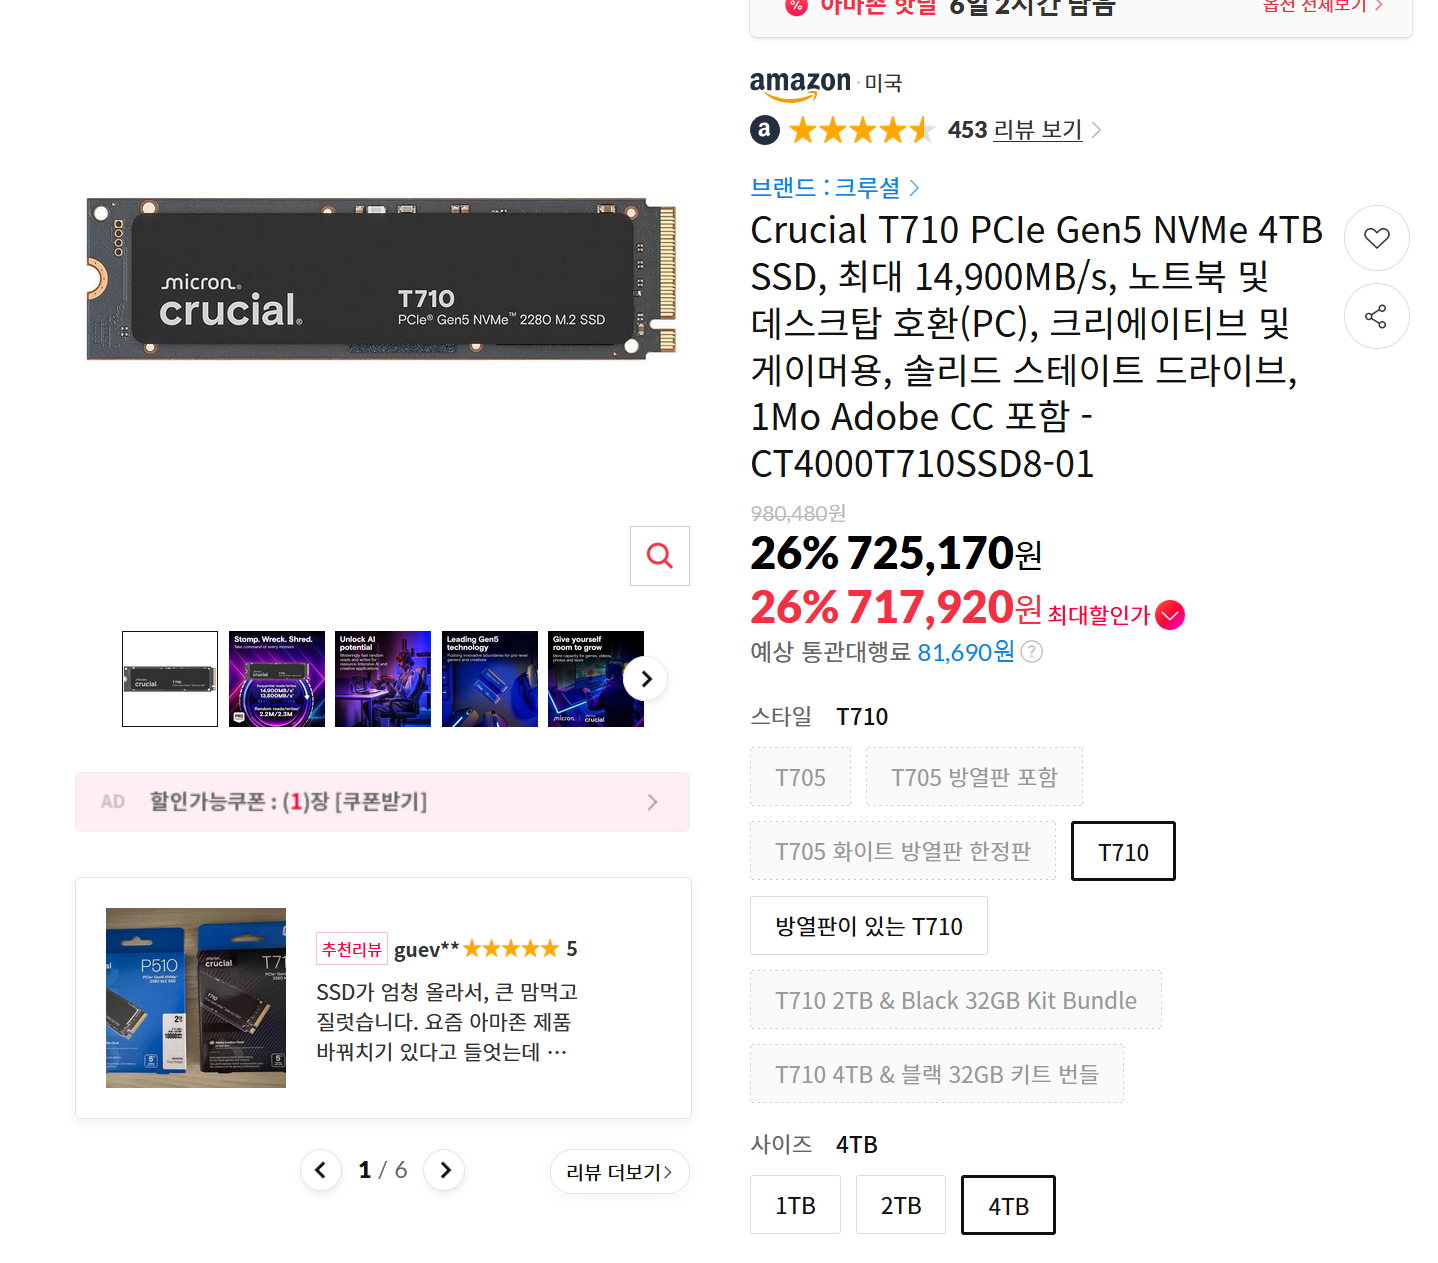Pick the 1TB size option

(795, 1205)
